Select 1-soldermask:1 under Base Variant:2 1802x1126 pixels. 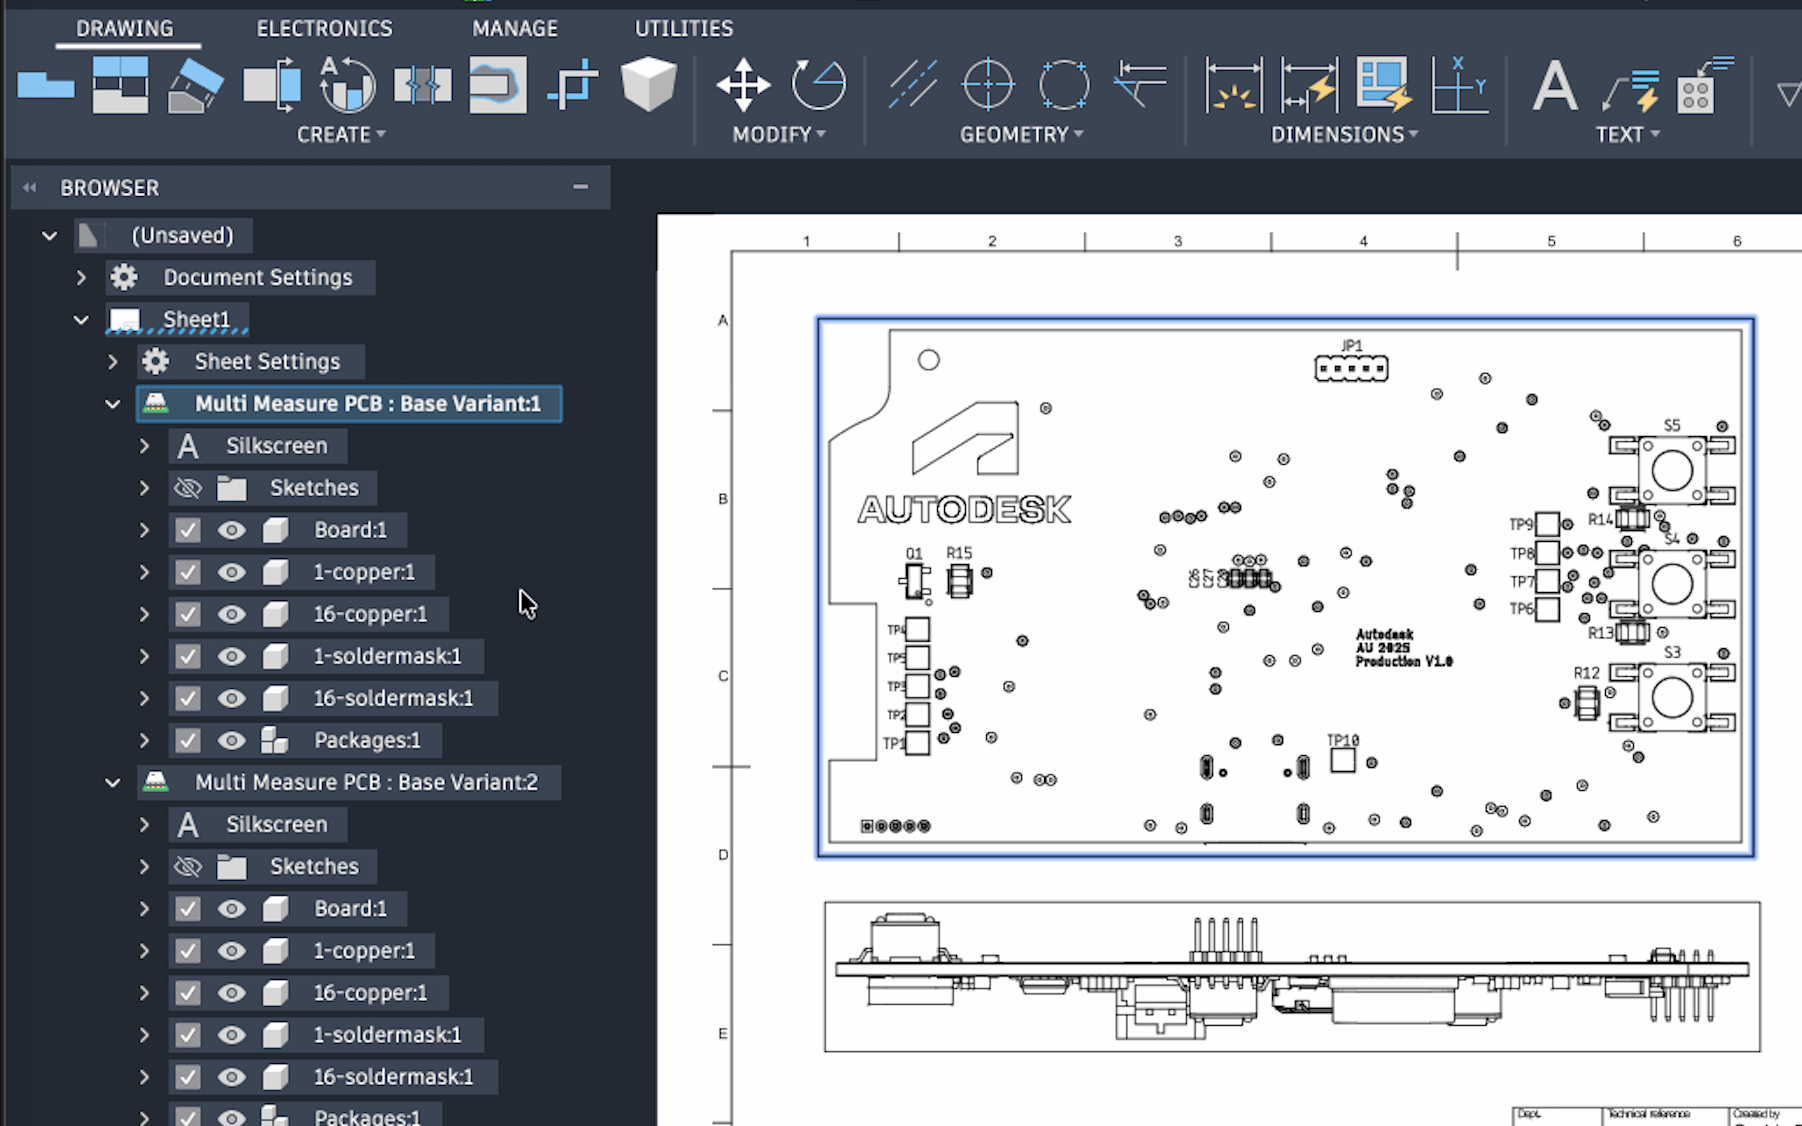[x=387, y=1035]
